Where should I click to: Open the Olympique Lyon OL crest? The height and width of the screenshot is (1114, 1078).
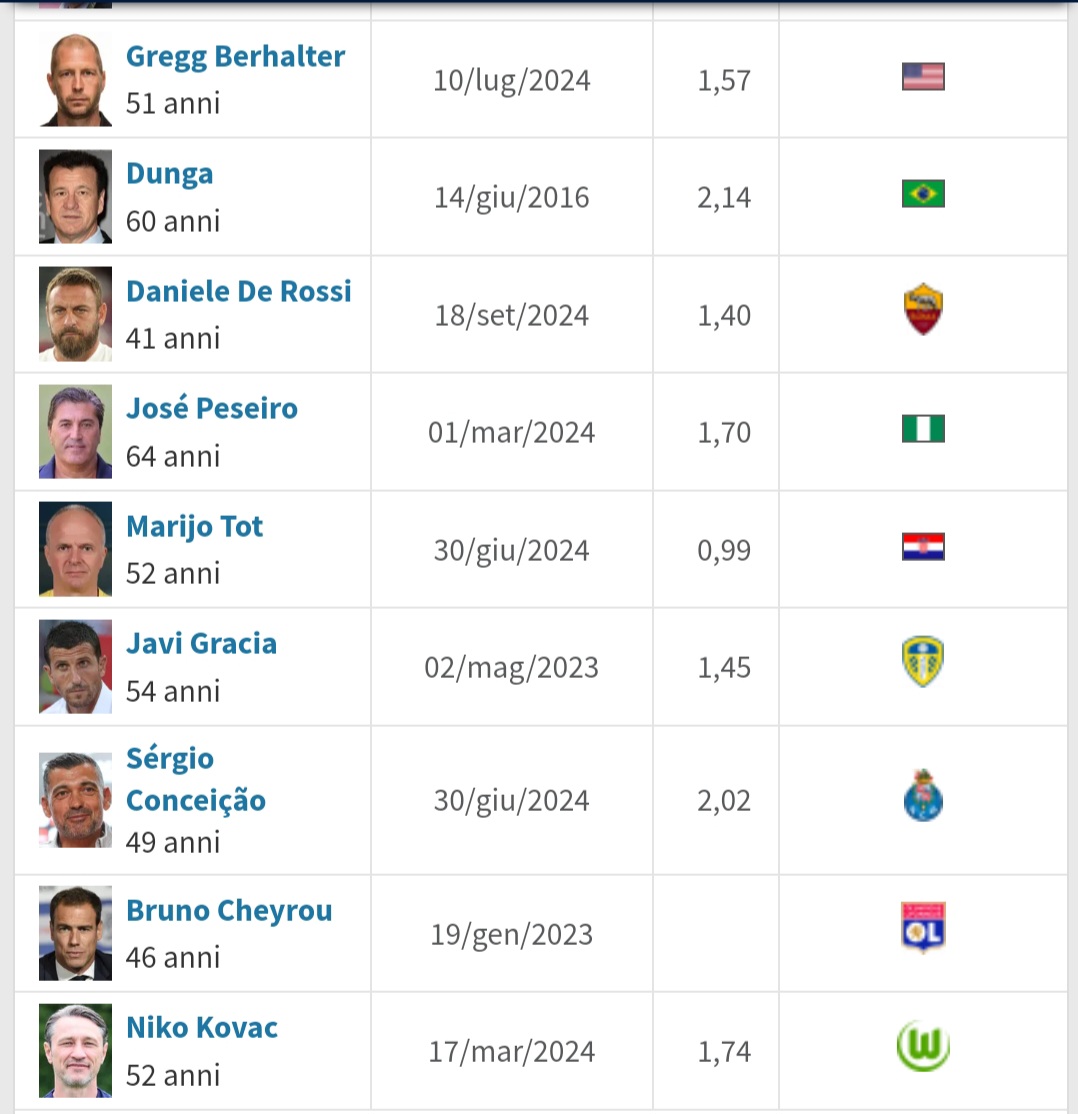click(x=922, y=929)
